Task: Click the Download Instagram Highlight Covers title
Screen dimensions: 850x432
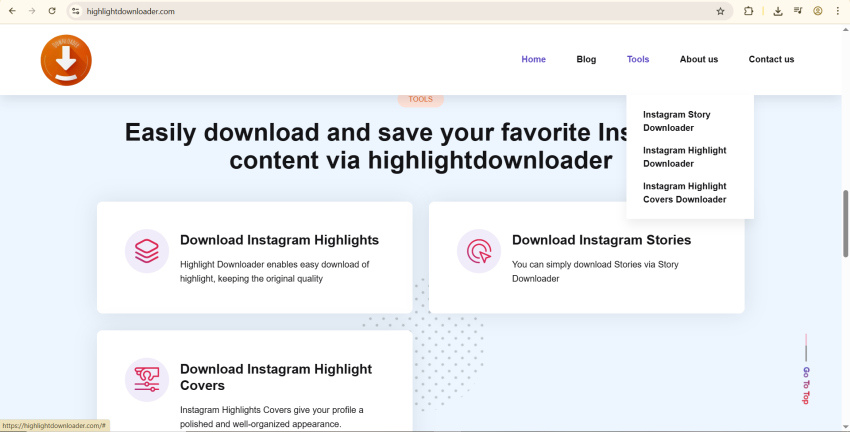Action: coord(276,377)
